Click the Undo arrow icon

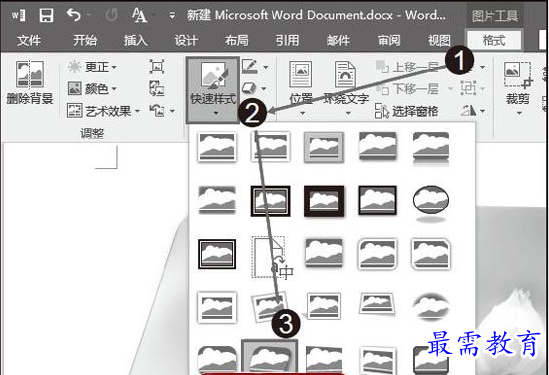74,15
